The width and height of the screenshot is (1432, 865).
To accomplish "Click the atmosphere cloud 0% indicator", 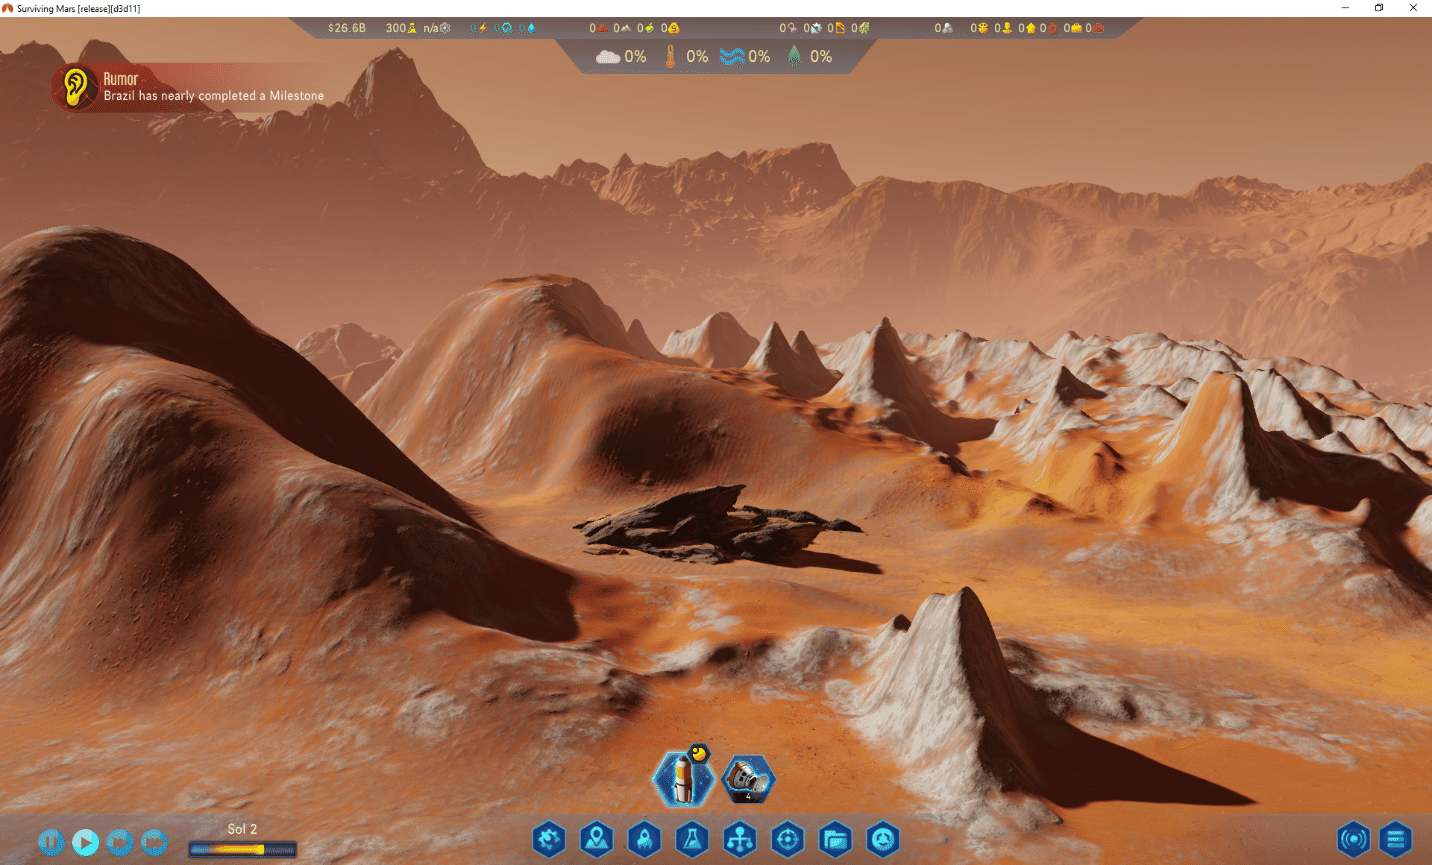I will [621, 57].
